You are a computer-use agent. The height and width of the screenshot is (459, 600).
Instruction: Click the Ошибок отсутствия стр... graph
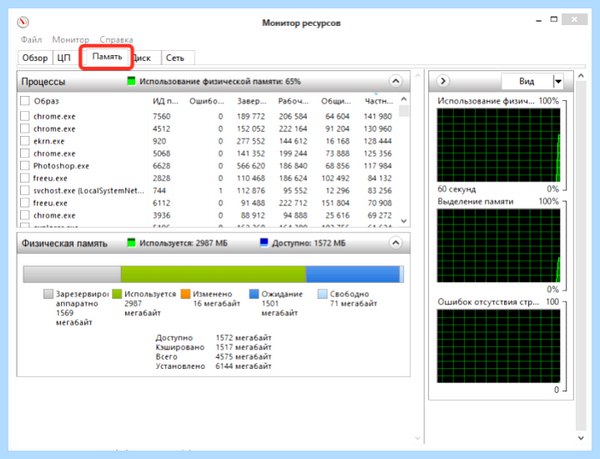click(499, 346)
